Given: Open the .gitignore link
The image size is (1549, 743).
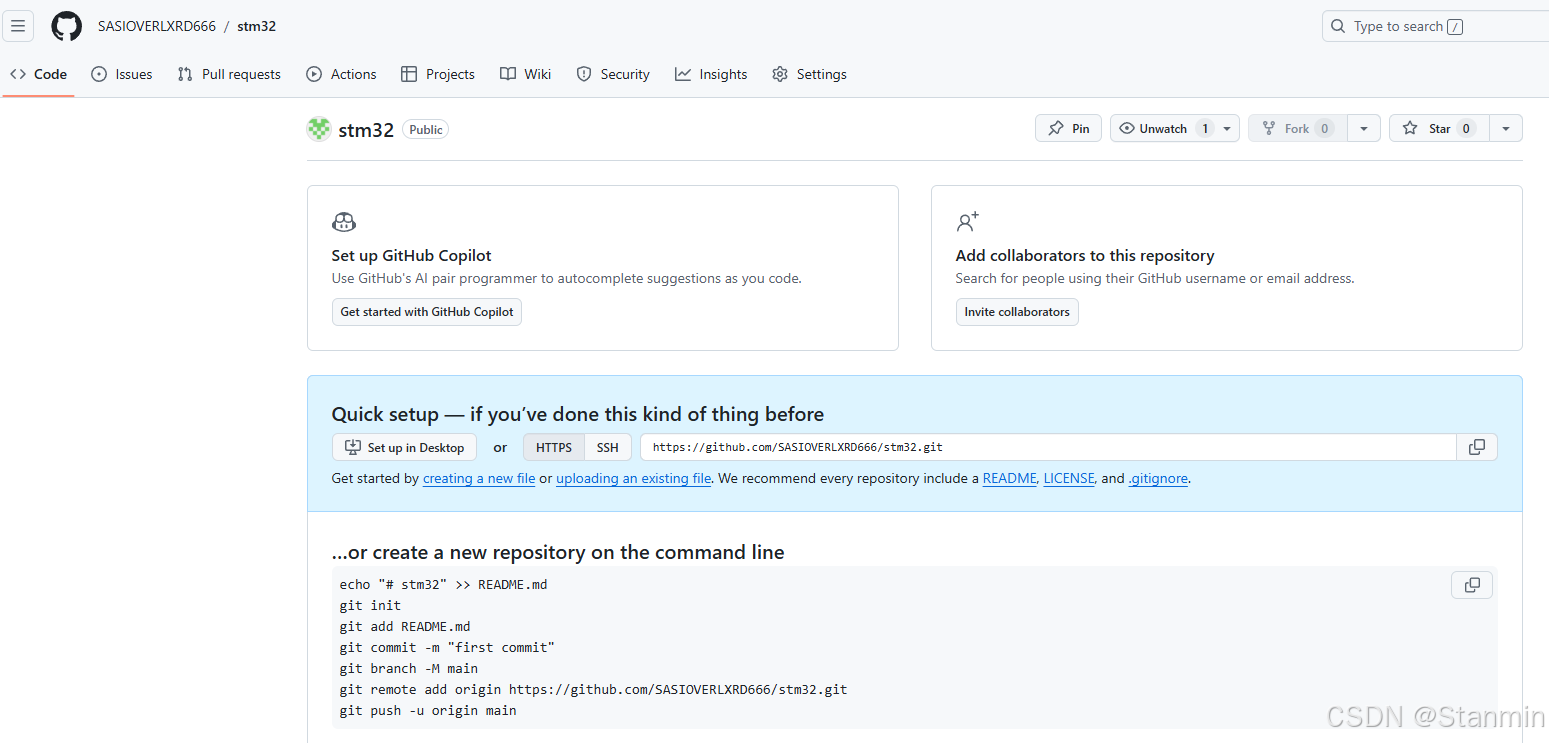Looking at the screenshot, I should 1158,478.
